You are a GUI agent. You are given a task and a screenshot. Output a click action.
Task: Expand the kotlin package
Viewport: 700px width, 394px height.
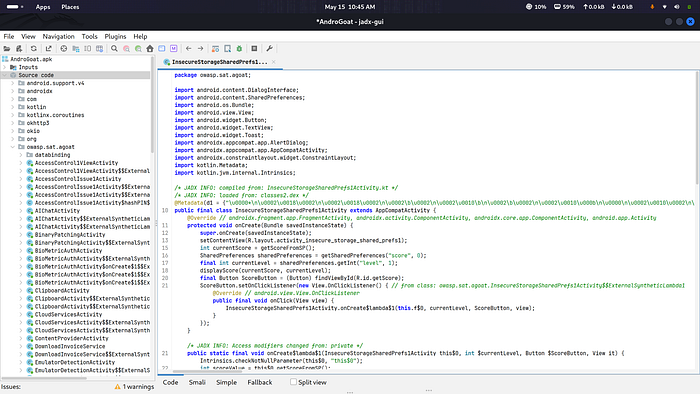(x=13, y=107)
